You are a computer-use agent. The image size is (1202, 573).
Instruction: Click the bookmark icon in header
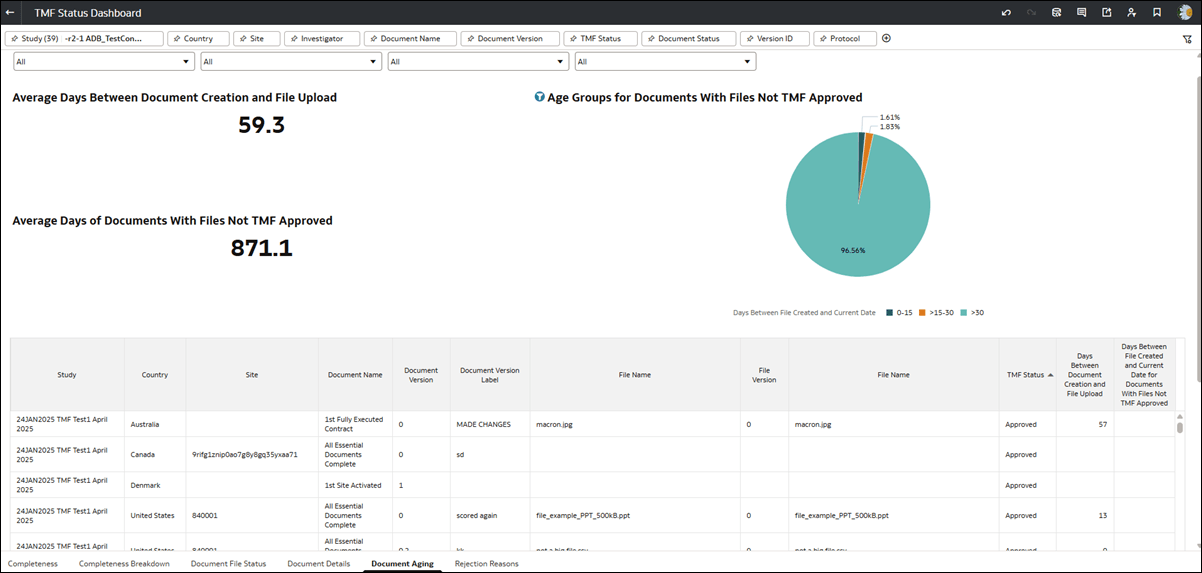tap(1157, 13)
